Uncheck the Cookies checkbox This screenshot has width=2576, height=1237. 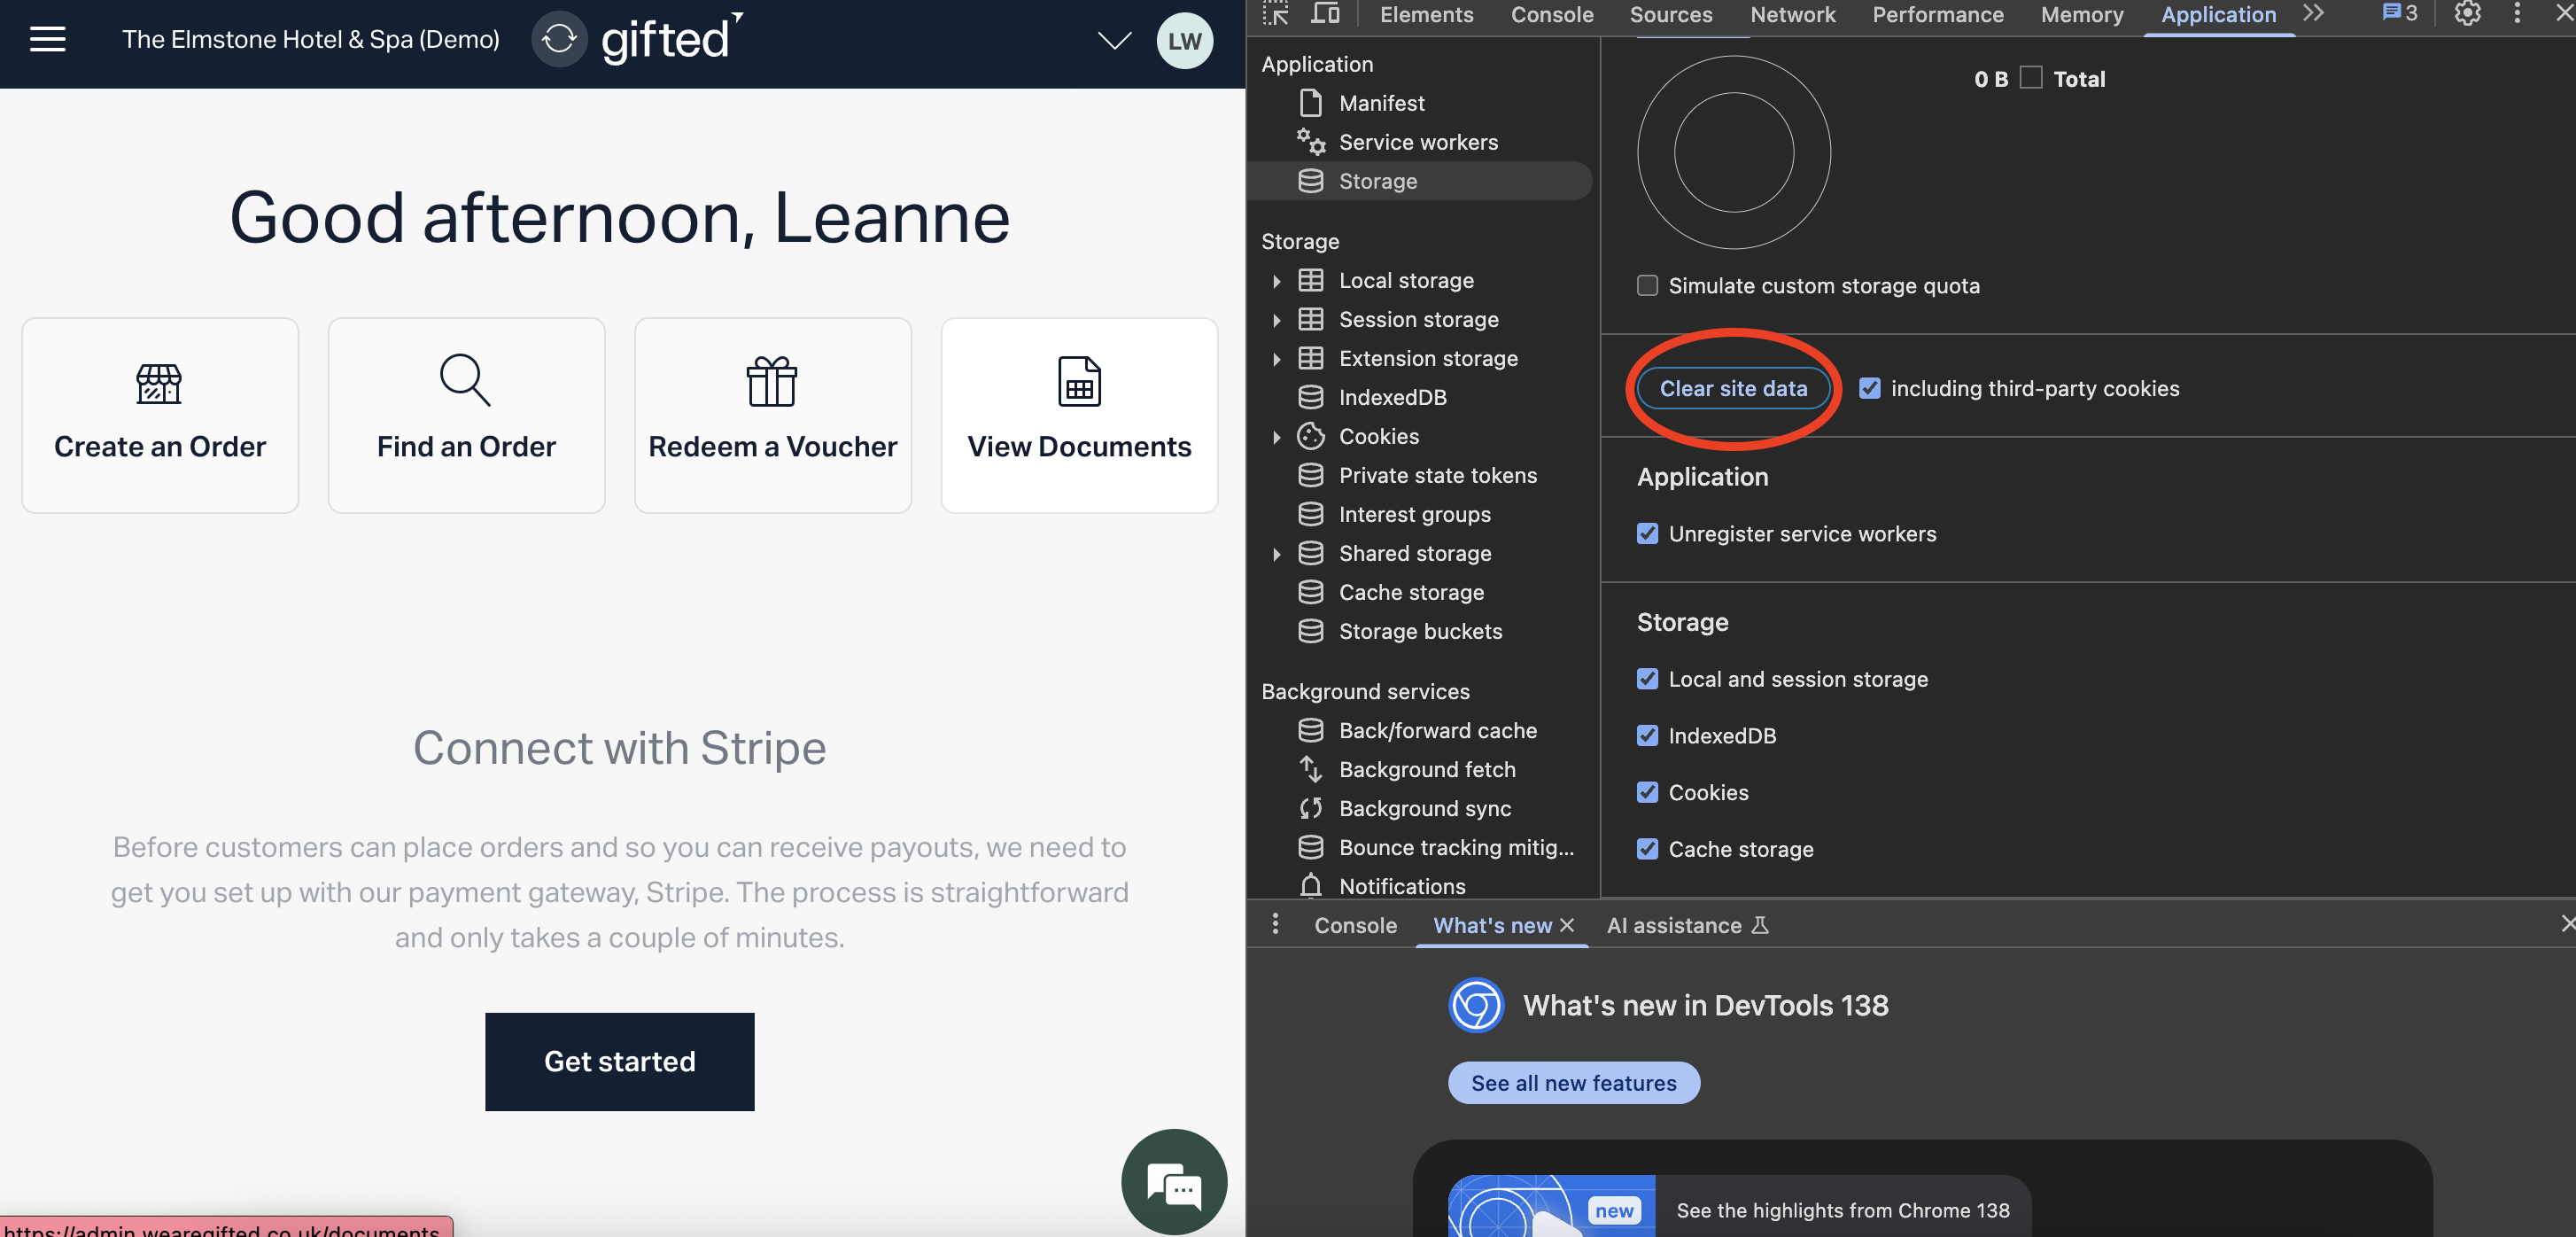[x=1647, y=793]
